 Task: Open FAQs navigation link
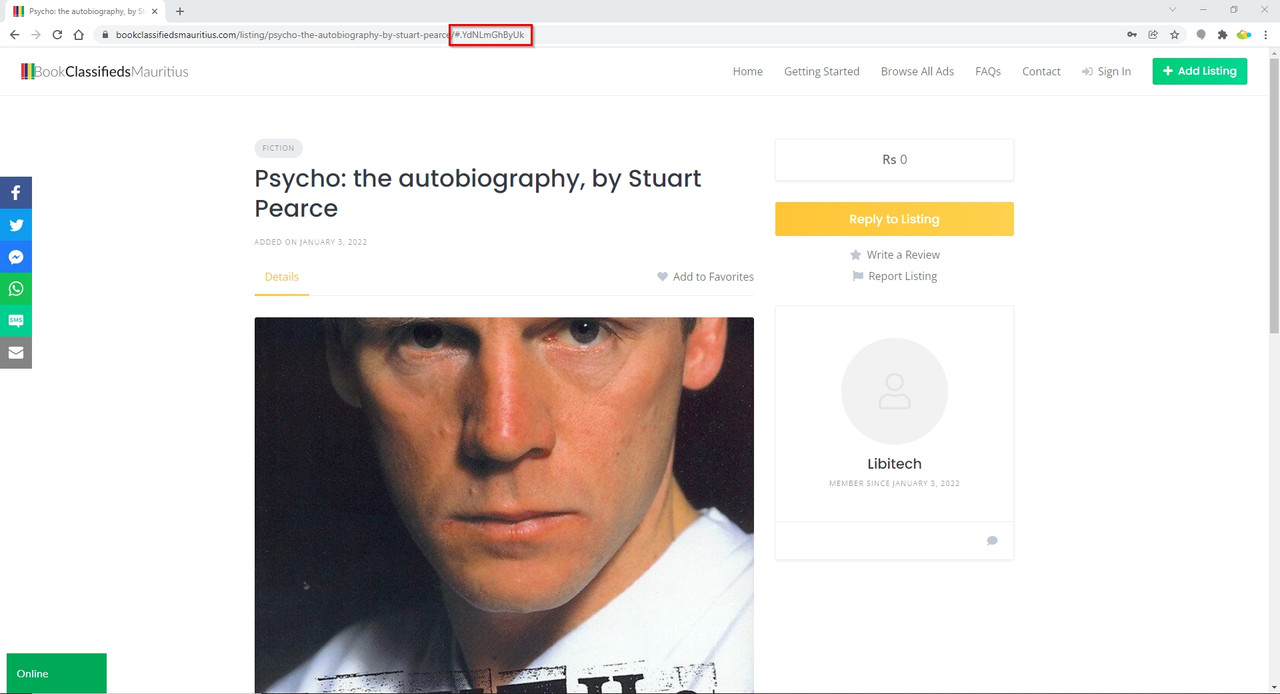[988, 71]
